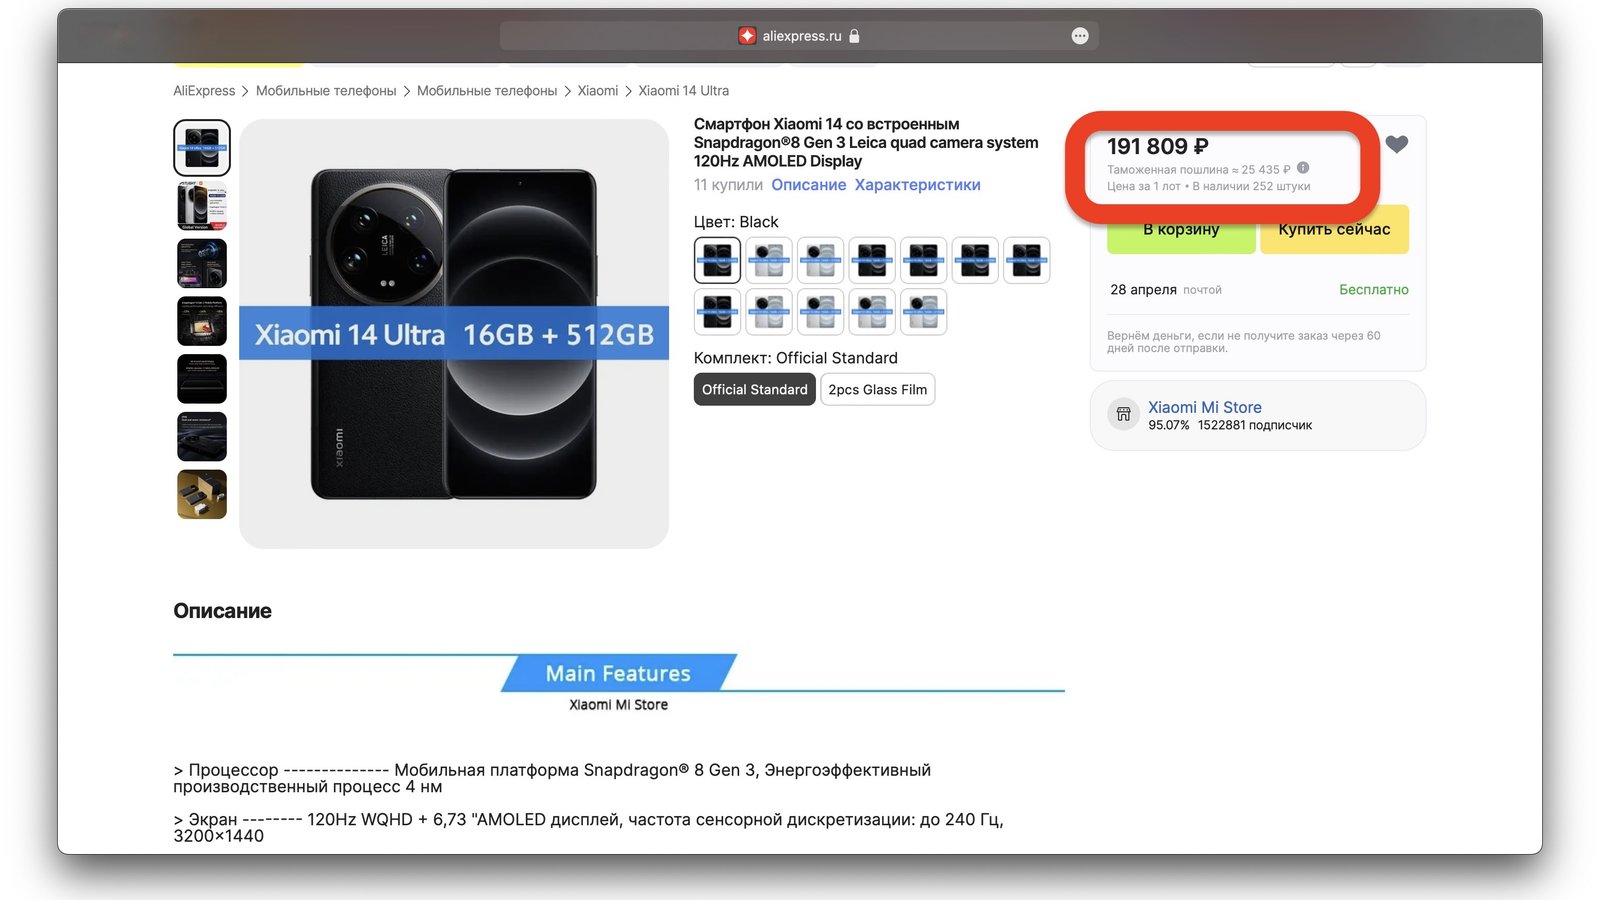Click the aliexpress.ru address bar

799,36
